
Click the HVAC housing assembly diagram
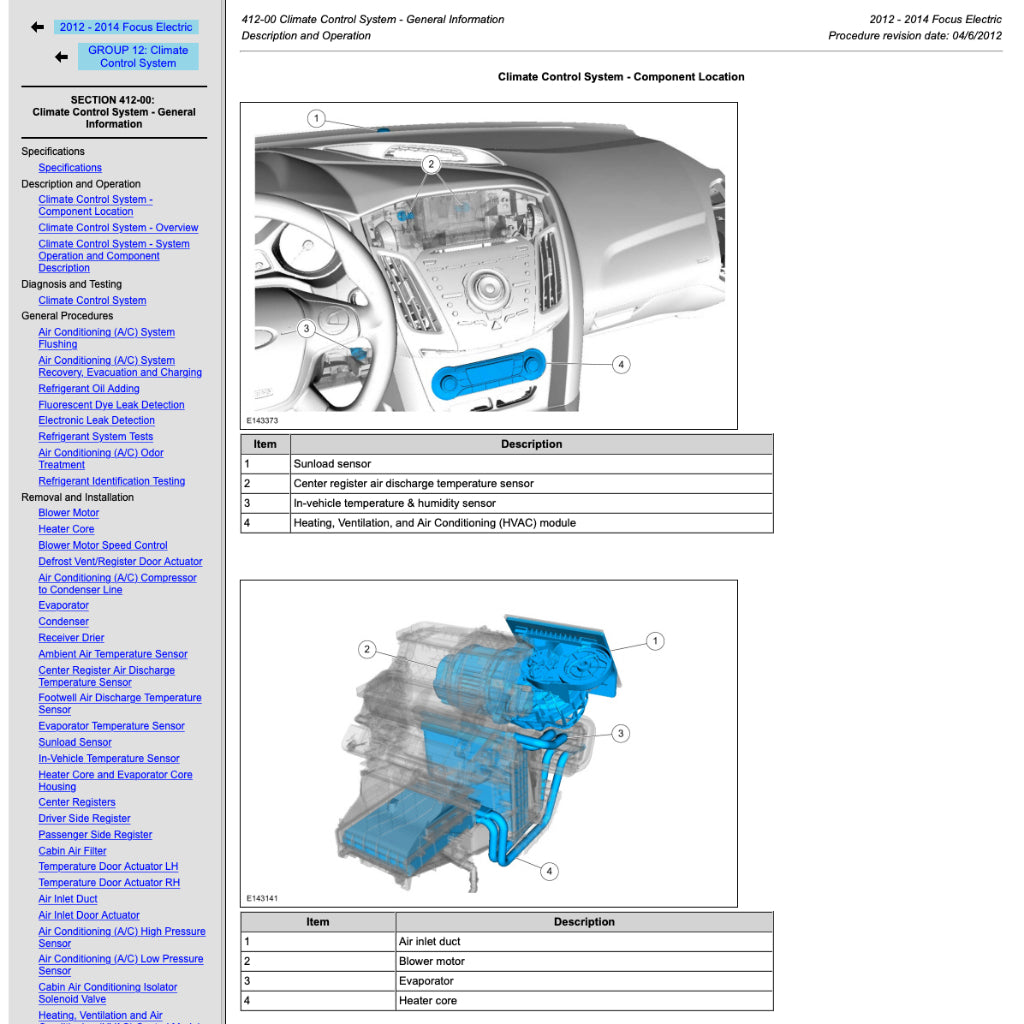point(488,743)
